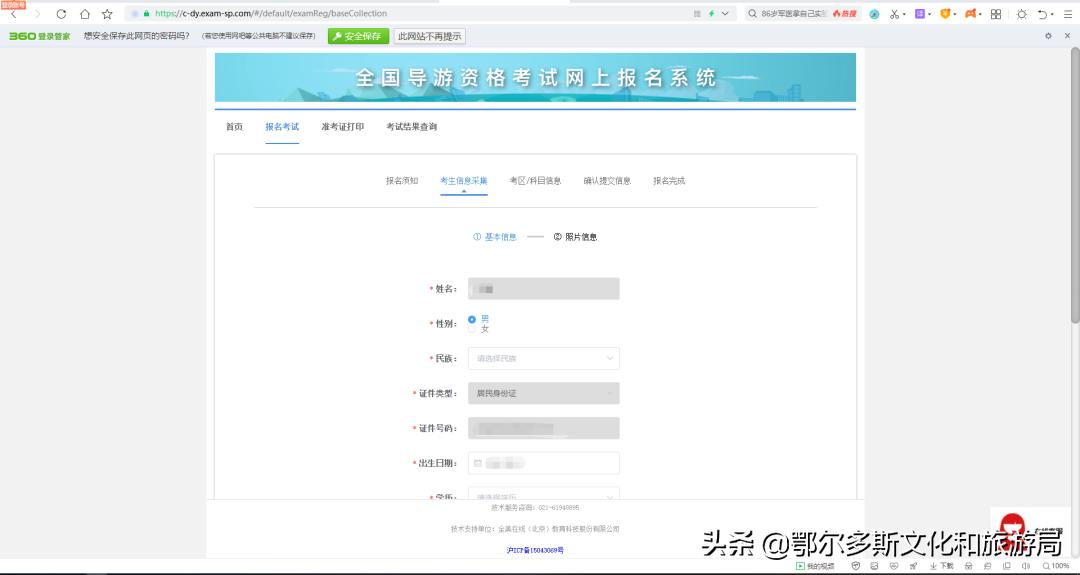
Task: Open the browser hamburger main menu
Action: click(x=1068, y=14)
